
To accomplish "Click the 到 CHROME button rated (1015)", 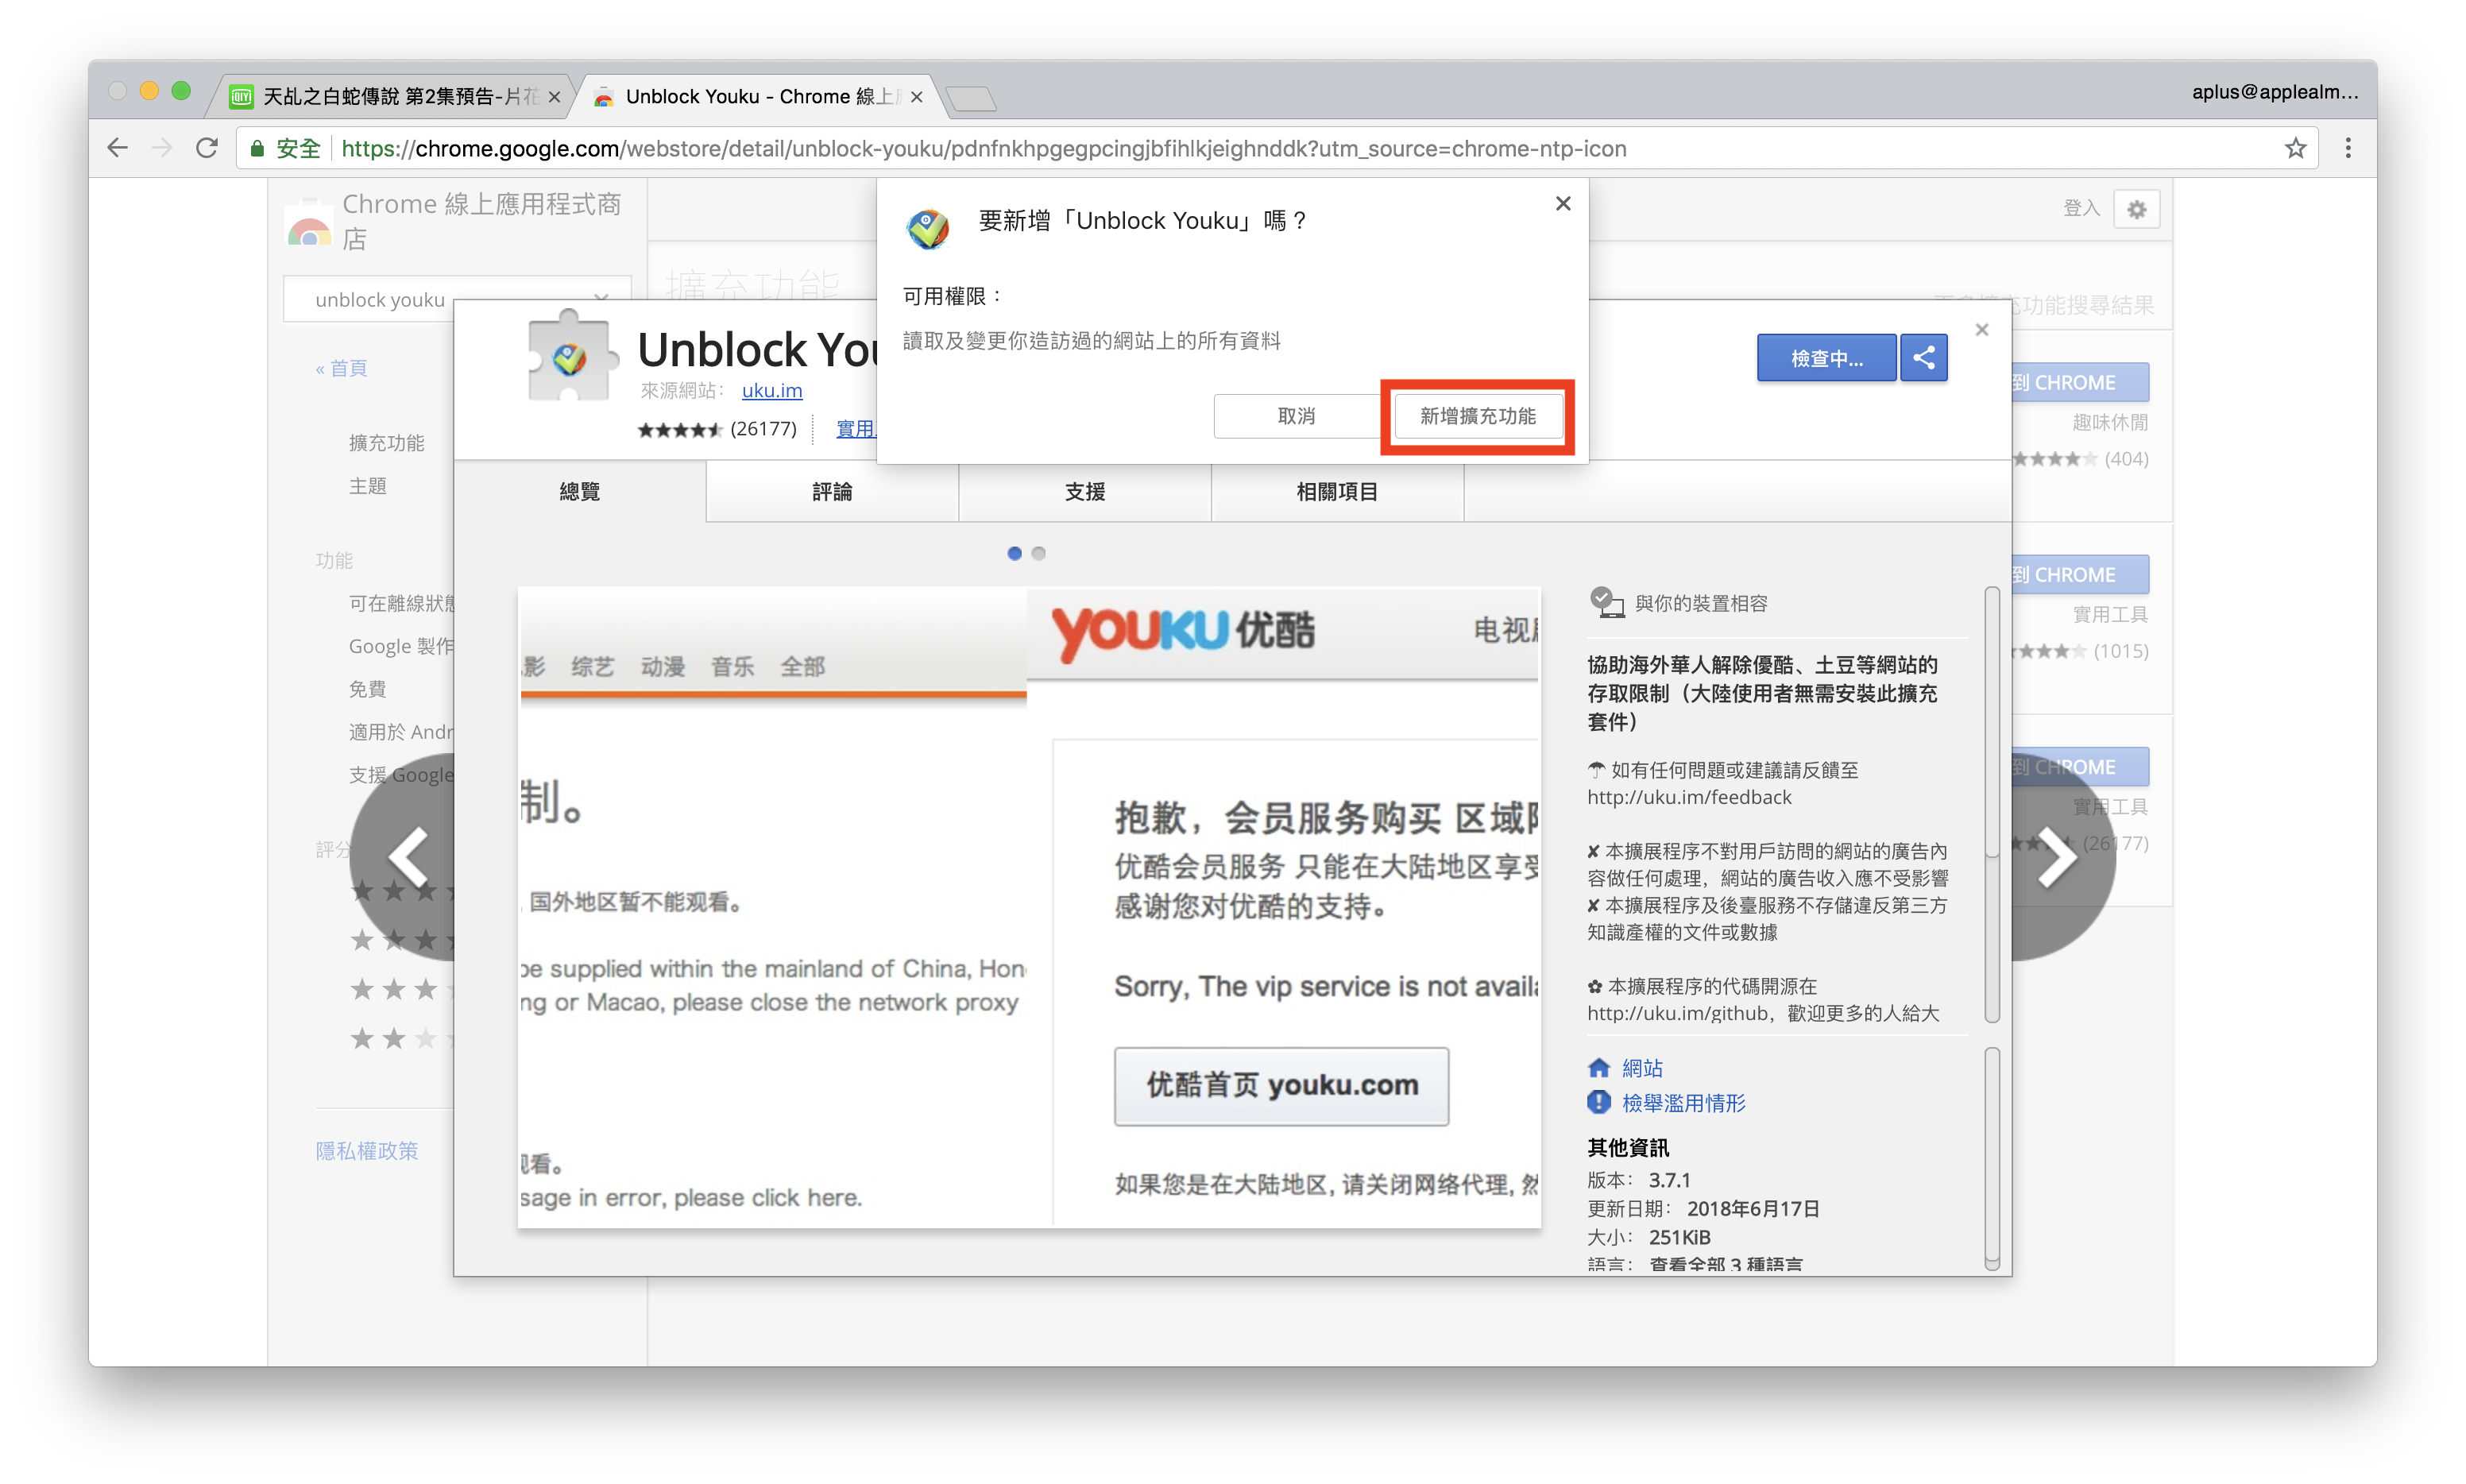I will coord(2080,574).
